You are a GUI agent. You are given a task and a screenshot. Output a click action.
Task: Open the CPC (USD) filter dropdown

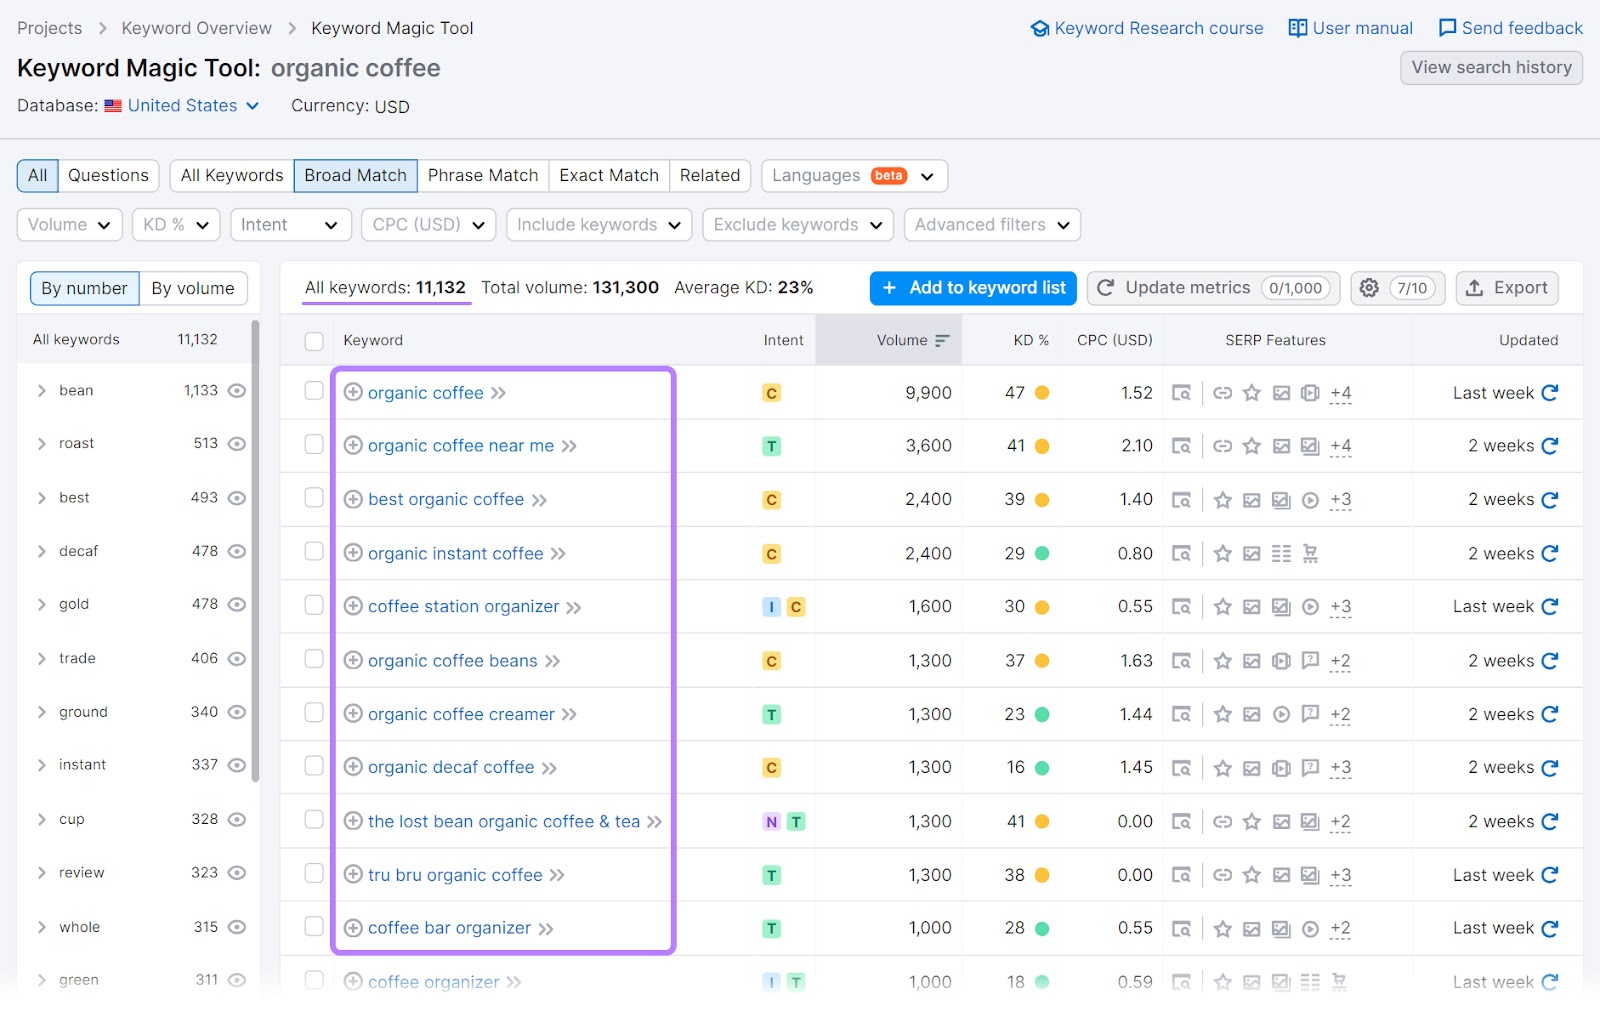pos(428,225)
